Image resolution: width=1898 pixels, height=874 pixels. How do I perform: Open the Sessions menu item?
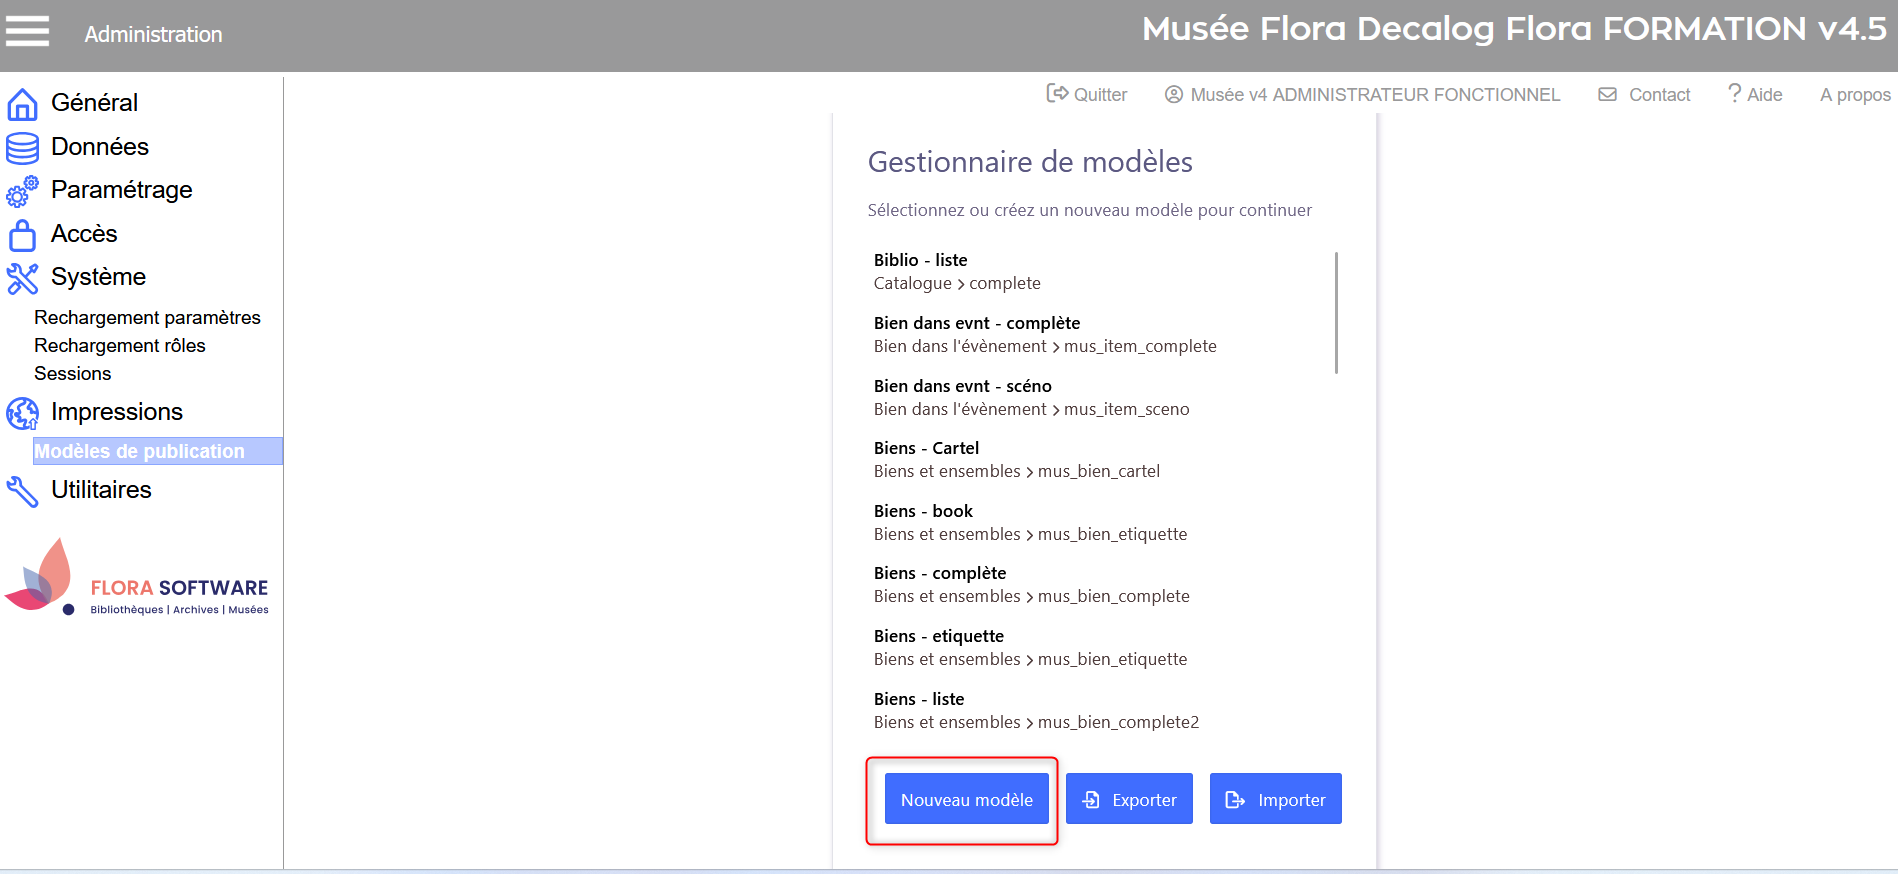coord(73,373)
